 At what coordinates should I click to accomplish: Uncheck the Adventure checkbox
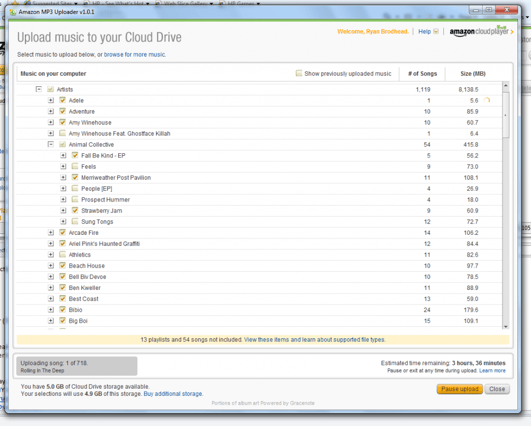[x=62, y=111]
